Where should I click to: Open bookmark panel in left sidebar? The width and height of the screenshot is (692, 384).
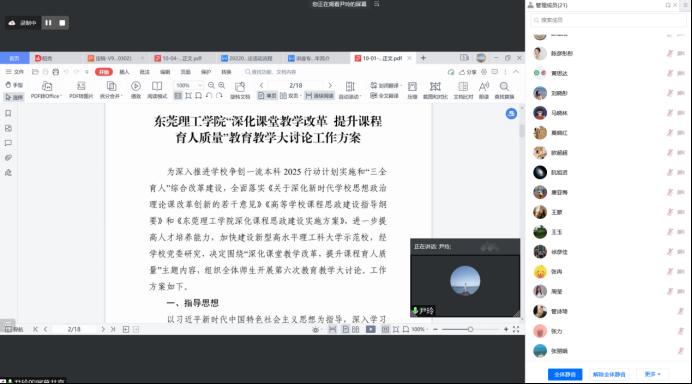(x=8, y=113)
